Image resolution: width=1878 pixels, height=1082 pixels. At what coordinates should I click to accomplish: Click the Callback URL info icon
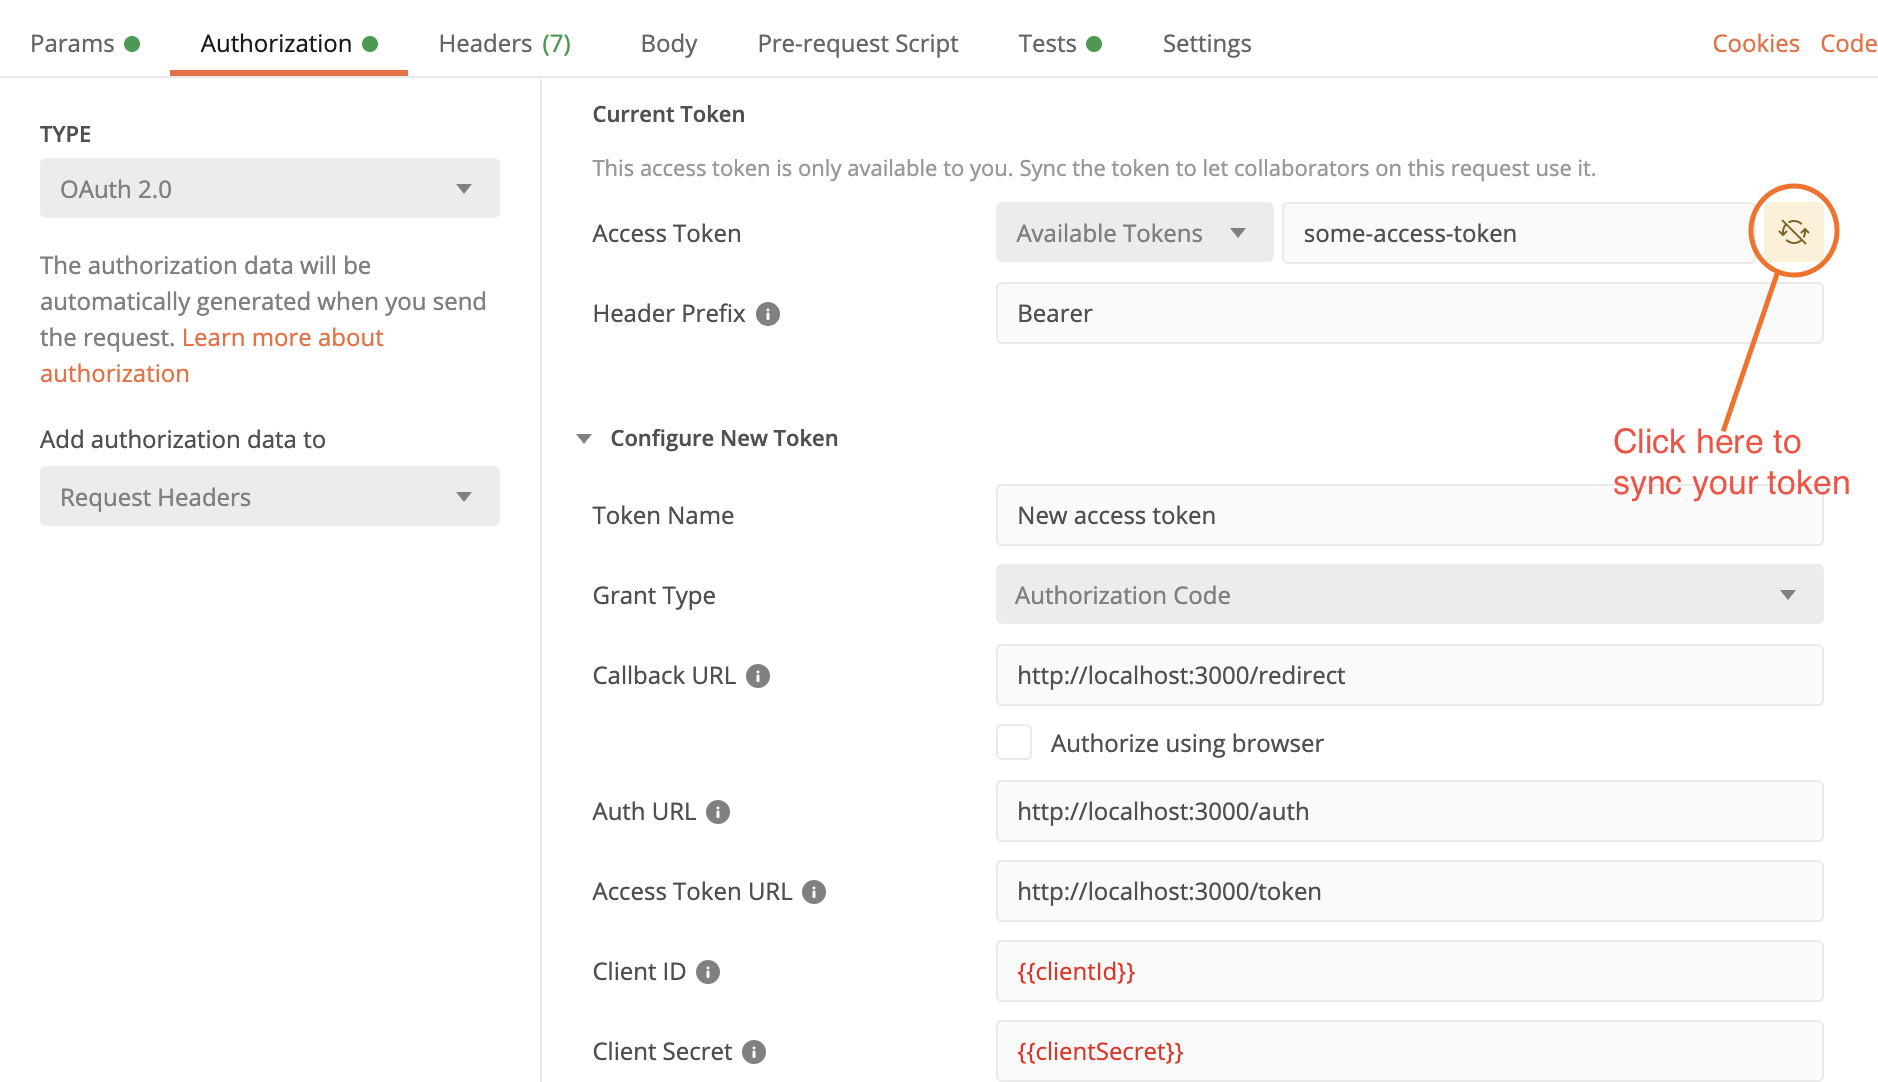pos(758,676)
